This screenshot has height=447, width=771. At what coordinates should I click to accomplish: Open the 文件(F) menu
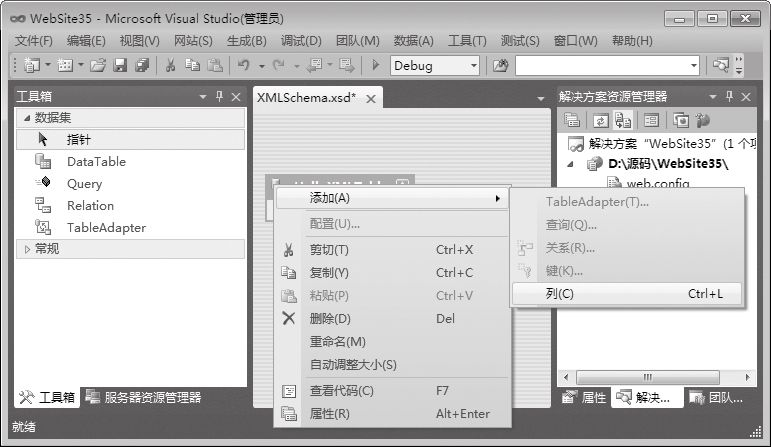(x=33, y=41)
